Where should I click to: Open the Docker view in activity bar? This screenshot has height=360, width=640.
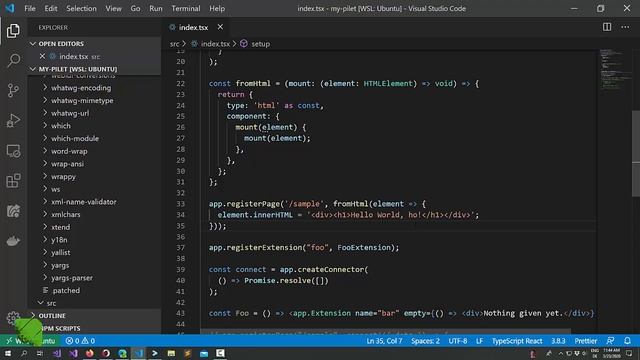13,241
